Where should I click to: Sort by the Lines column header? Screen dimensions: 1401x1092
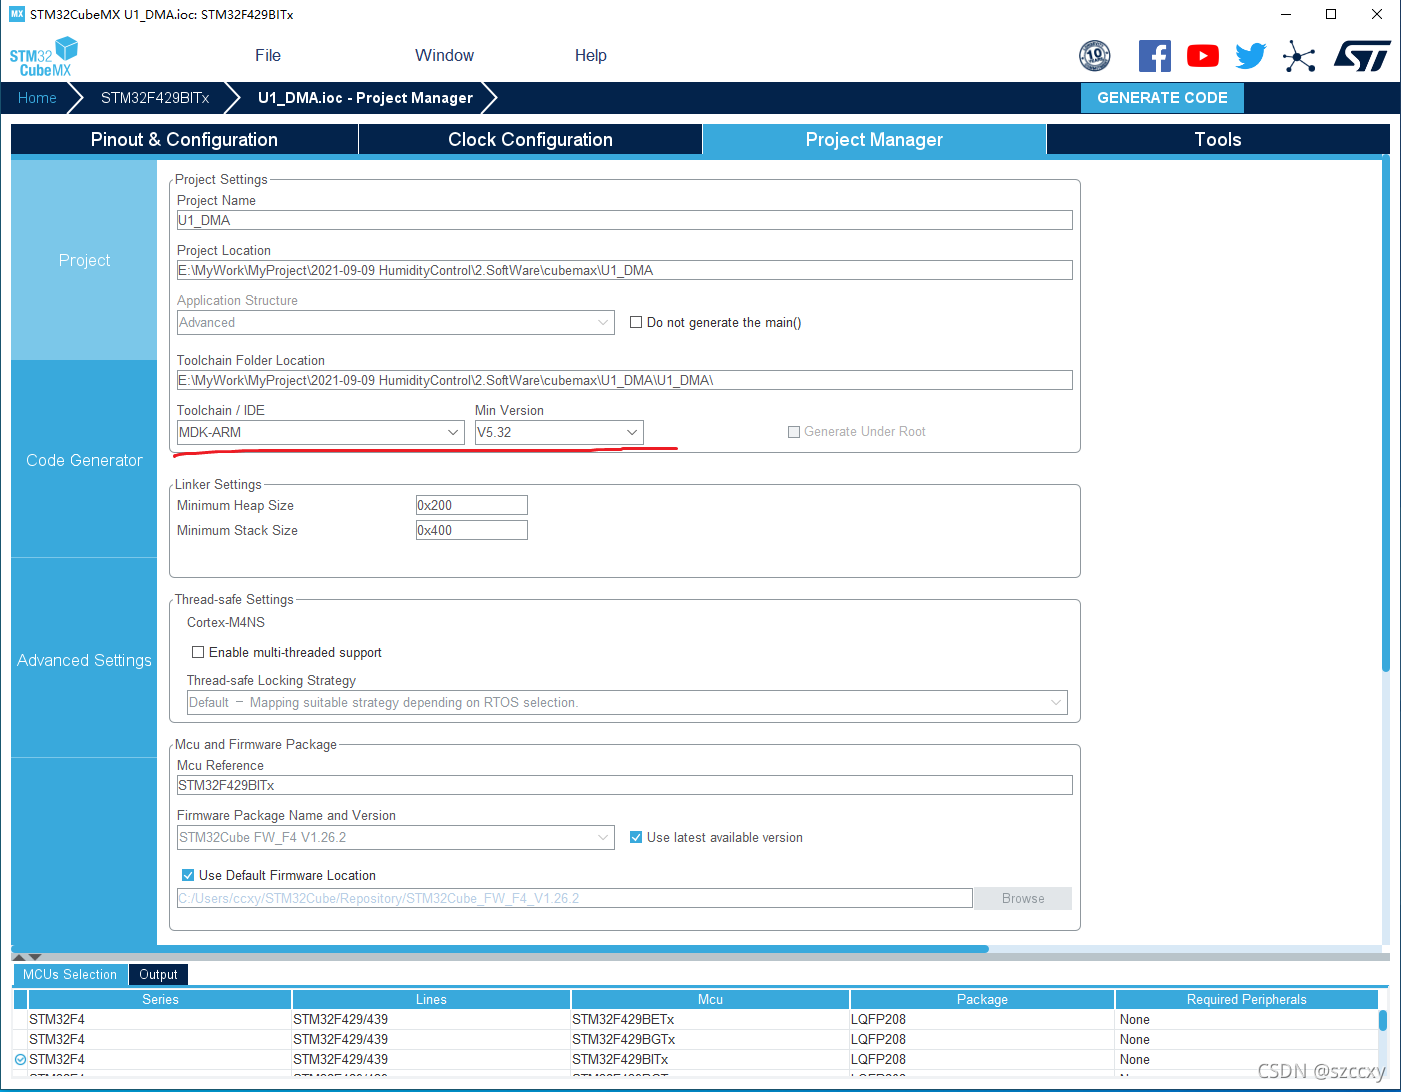pyautogui.click(x=431, y=999)
